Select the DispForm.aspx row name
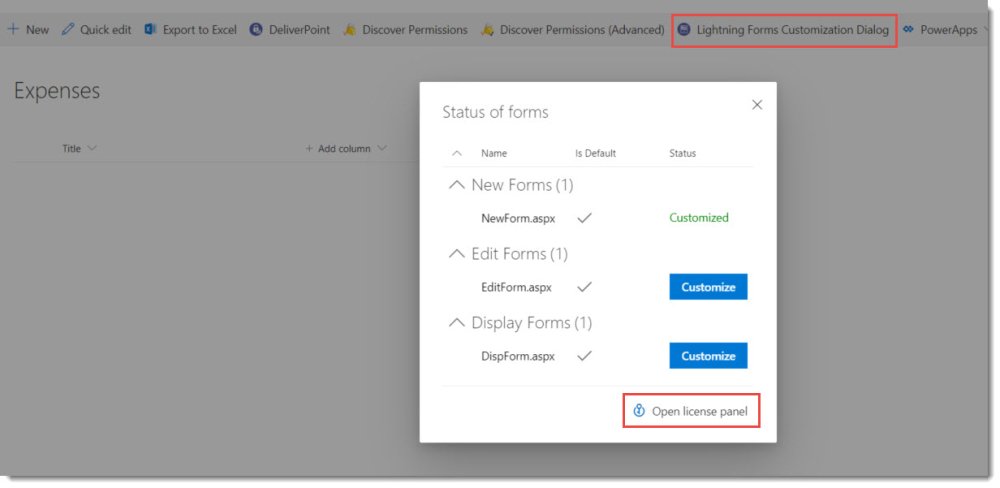 click(517, 356)
